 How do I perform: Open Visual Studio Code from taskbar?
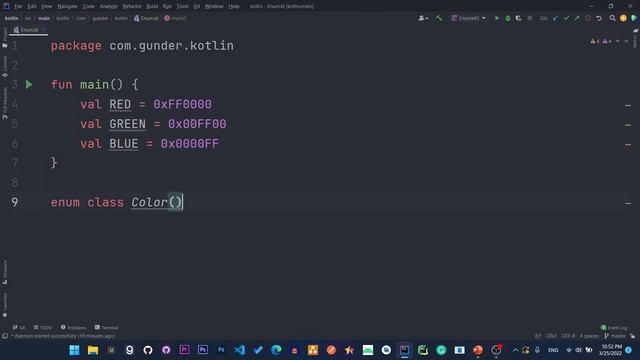pos(240,350)
